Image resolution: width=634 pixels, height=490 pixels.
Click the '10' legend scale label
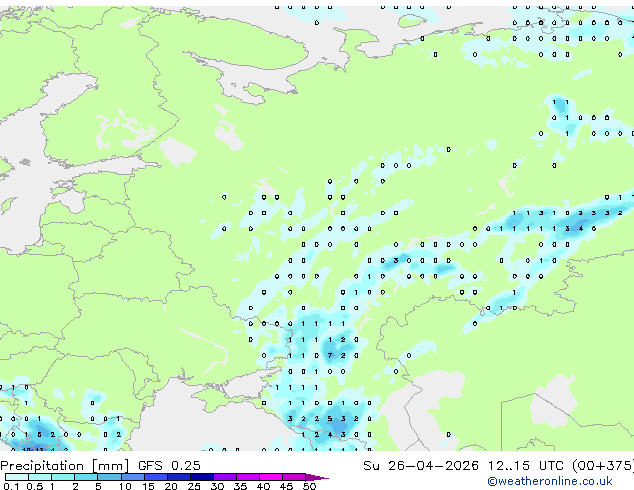pyautogui.click(x=125, y=486)
